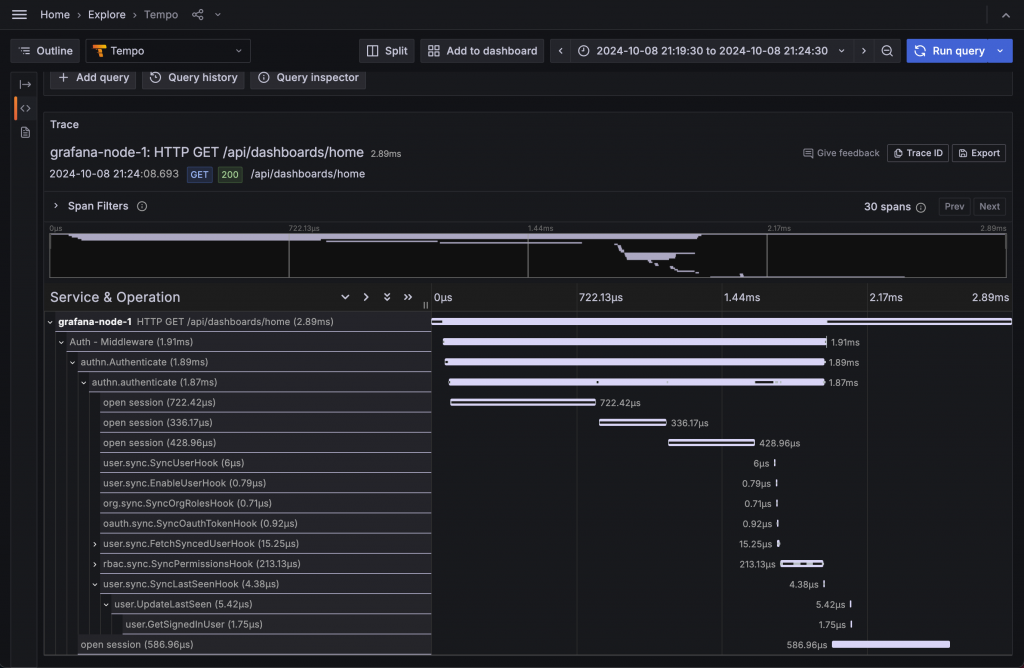This screenshot has width=1024, height=668.
Task: Collapse the authn.Authenticate (1.89ms) span
Action: [x=72, y=362]
